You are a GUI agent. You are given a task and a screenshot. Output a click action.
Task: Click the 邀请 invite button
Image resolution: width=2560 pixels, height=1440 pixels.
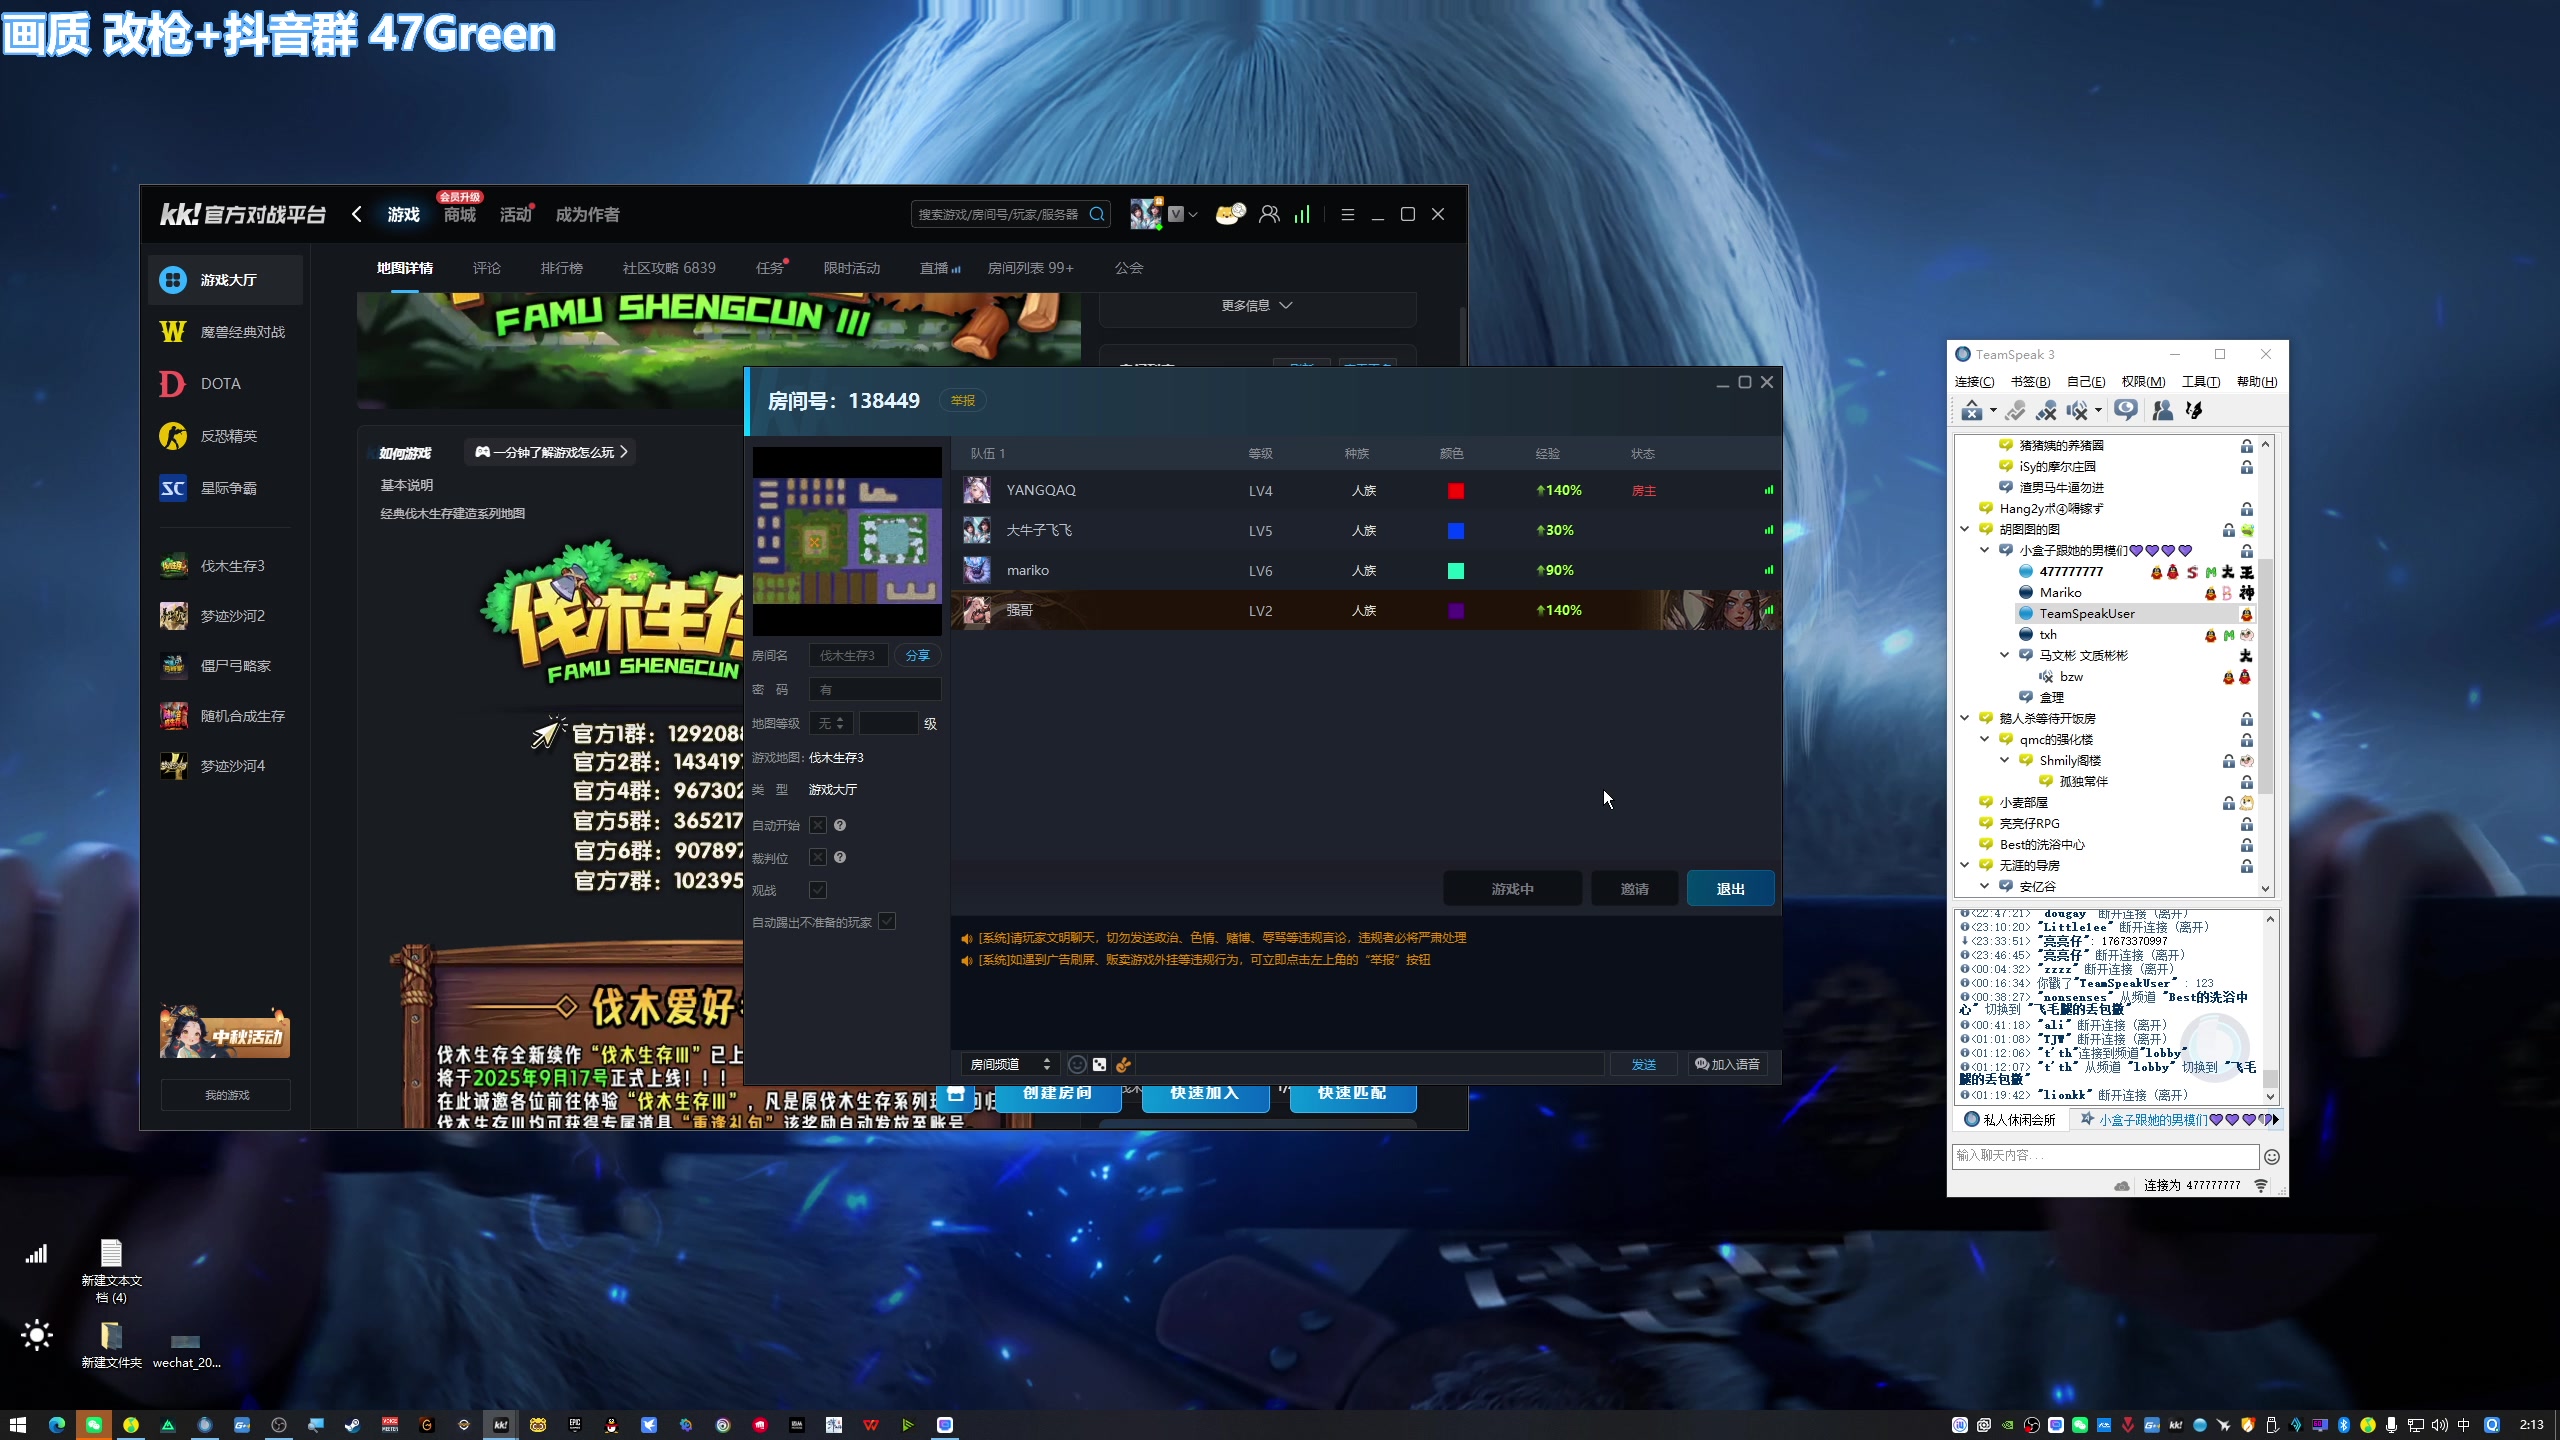tap(1634, 889)
